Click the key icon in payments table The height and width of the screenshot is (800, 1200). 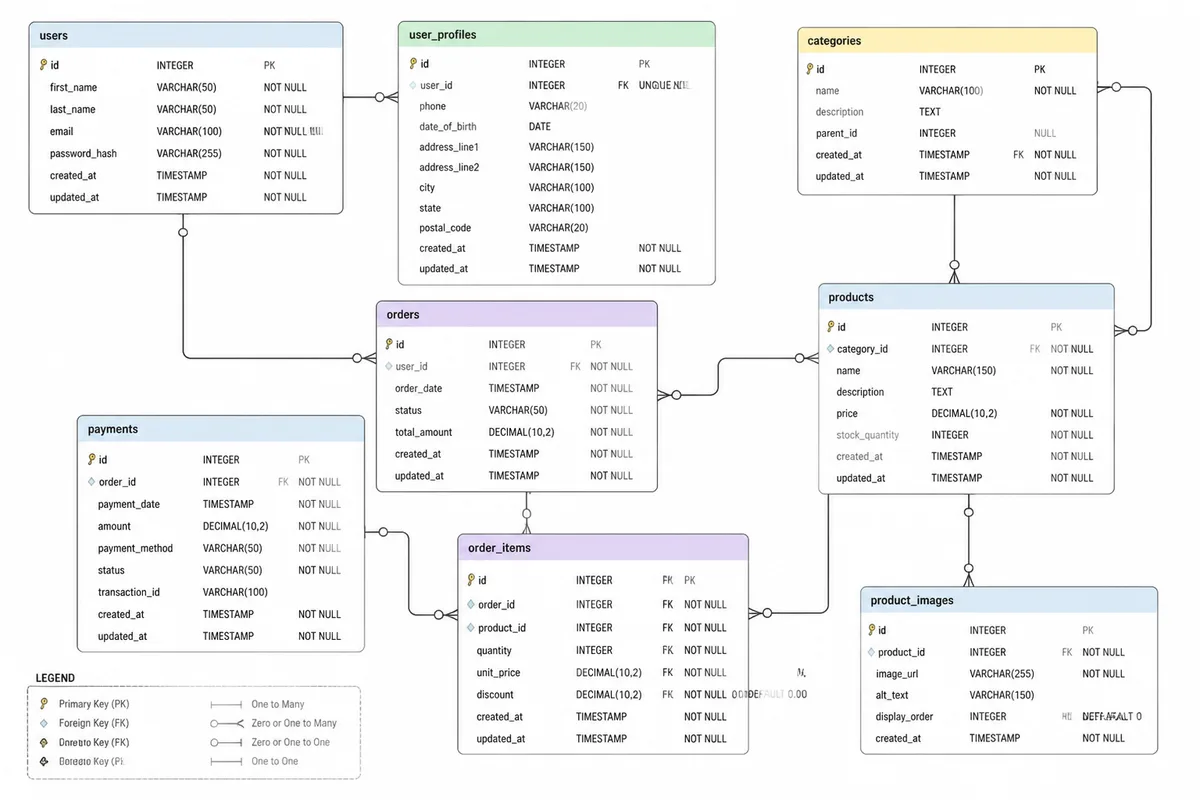(x=91, y=460)
